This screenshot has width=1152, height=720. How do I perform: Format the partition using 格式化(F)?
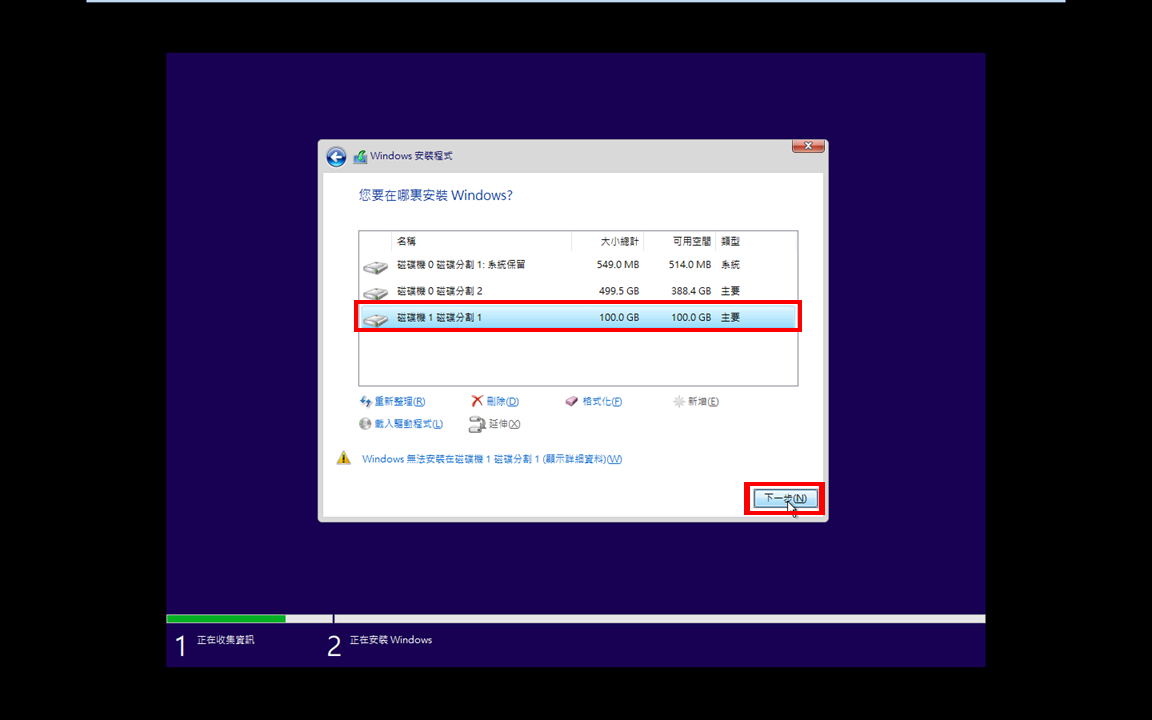(x=602, y=402)
